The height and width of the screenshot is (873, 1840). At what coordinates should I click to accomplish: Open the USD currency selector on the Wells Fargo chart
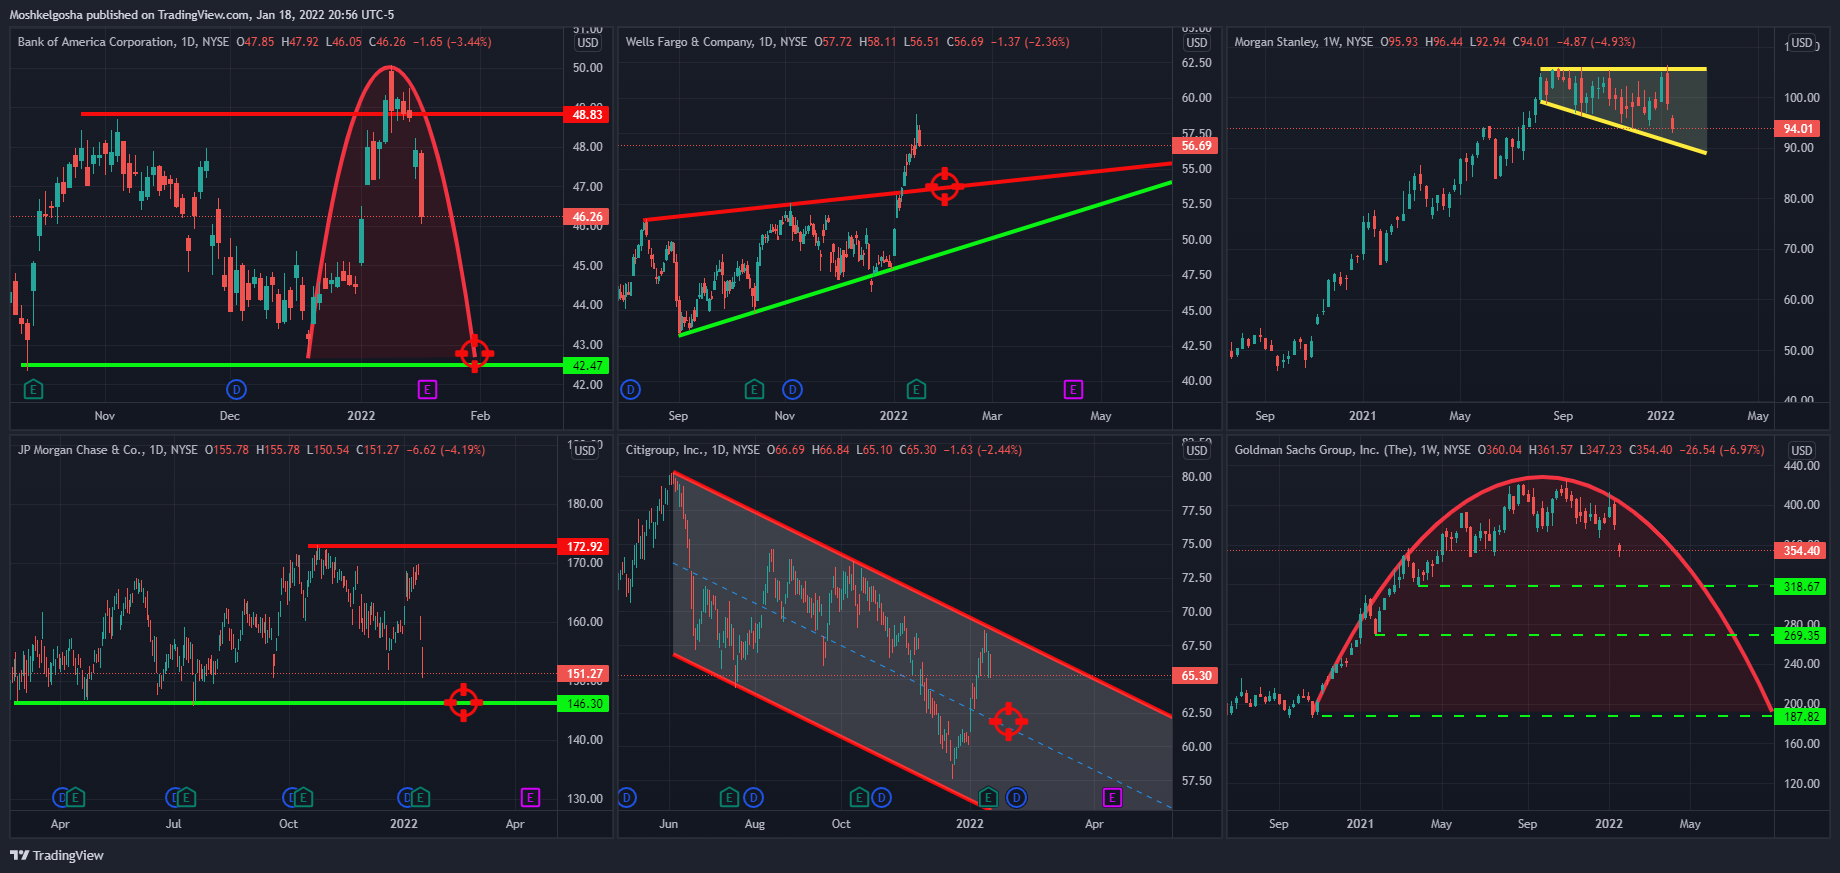(1197, 43)
